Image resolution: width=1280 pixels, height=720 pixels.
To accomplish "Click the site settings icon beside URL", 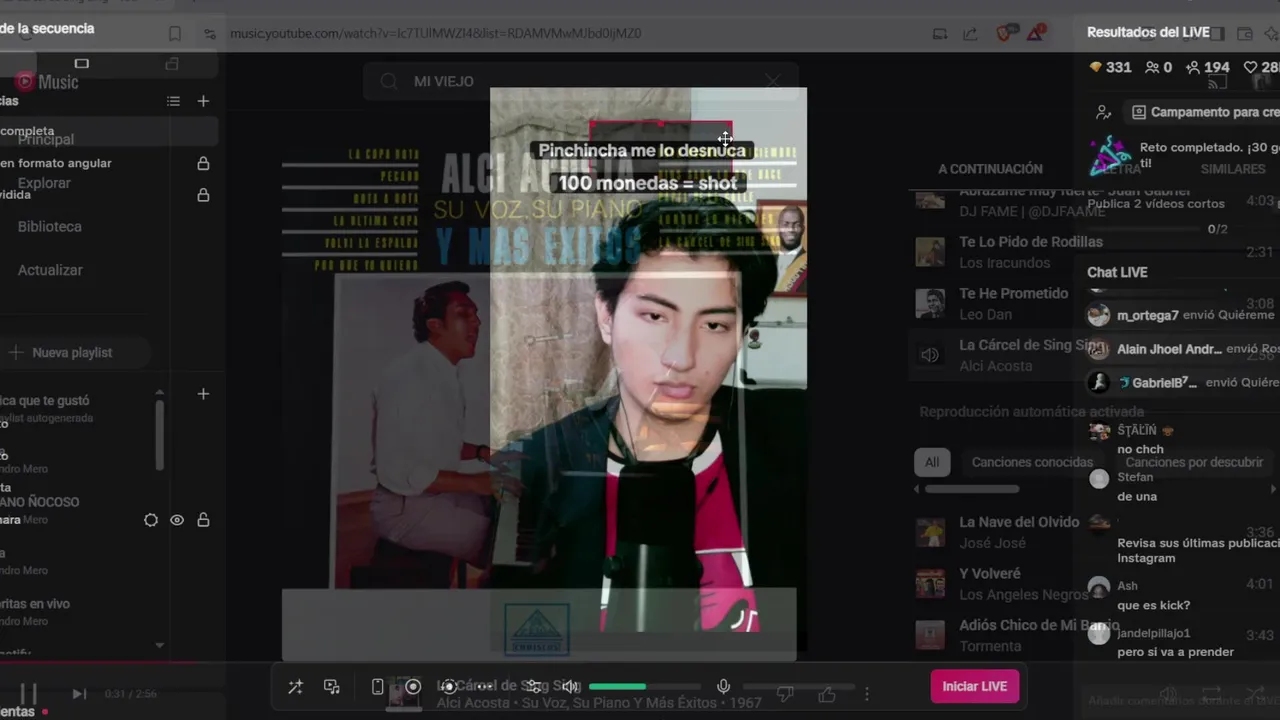I will tap(209, 34).
